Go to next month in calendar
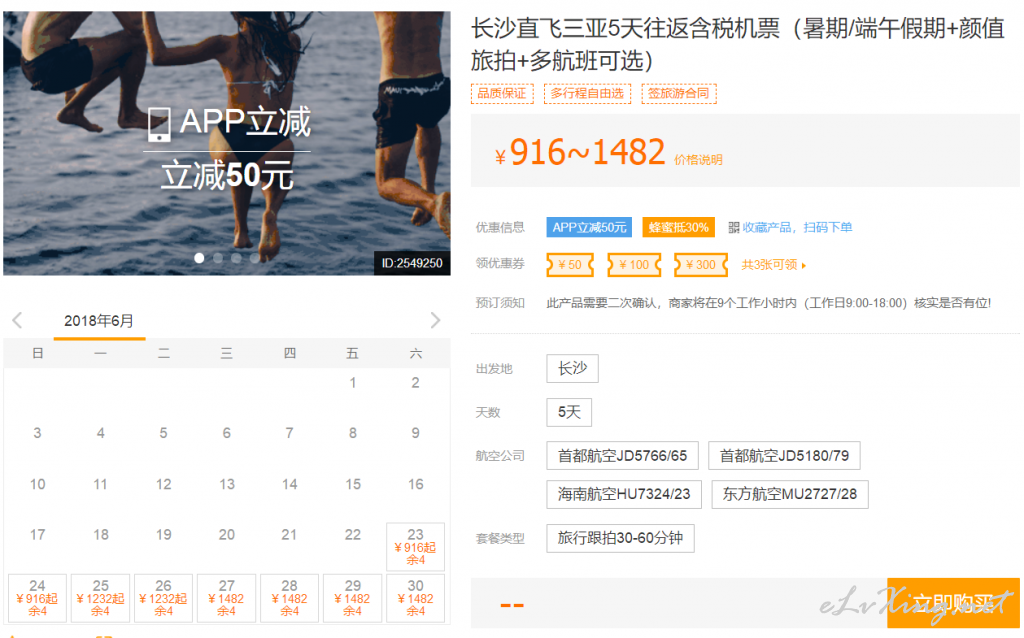 435,320
